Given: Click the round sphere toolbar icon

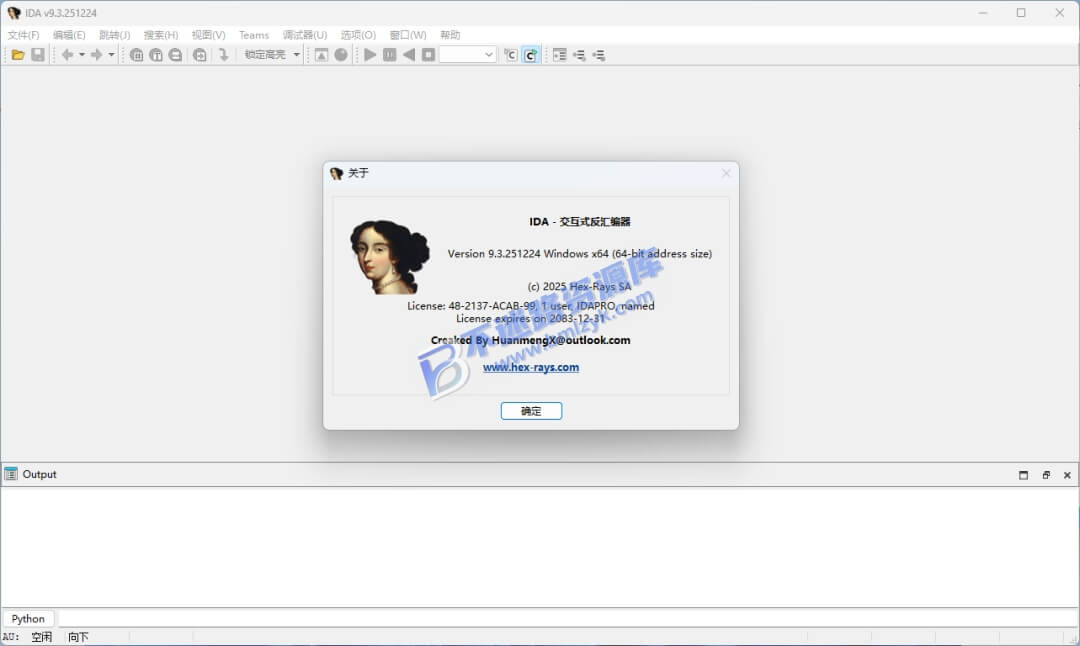Looking at the screenshot, I should [341, 55].
